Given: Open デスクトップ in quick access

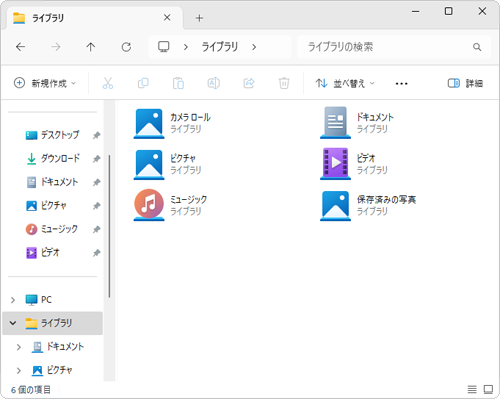Looking at the screenshot, I should click(52, 135).
